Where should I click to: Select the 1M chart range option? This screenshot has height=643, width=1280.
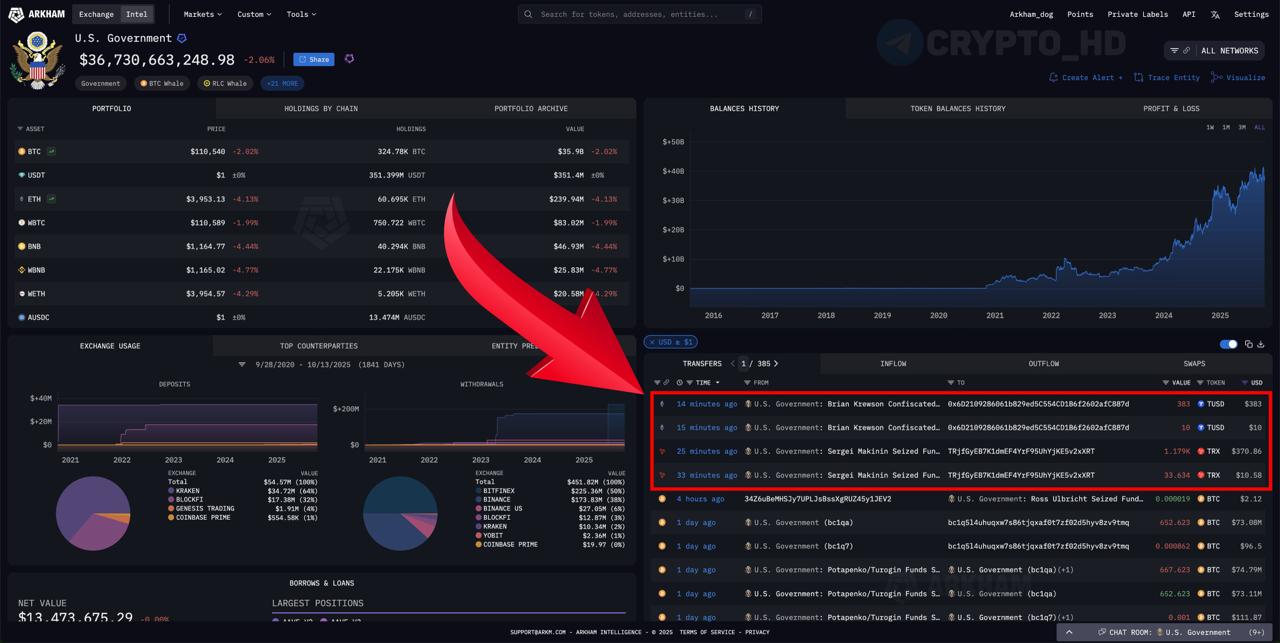coord(1226,128)
